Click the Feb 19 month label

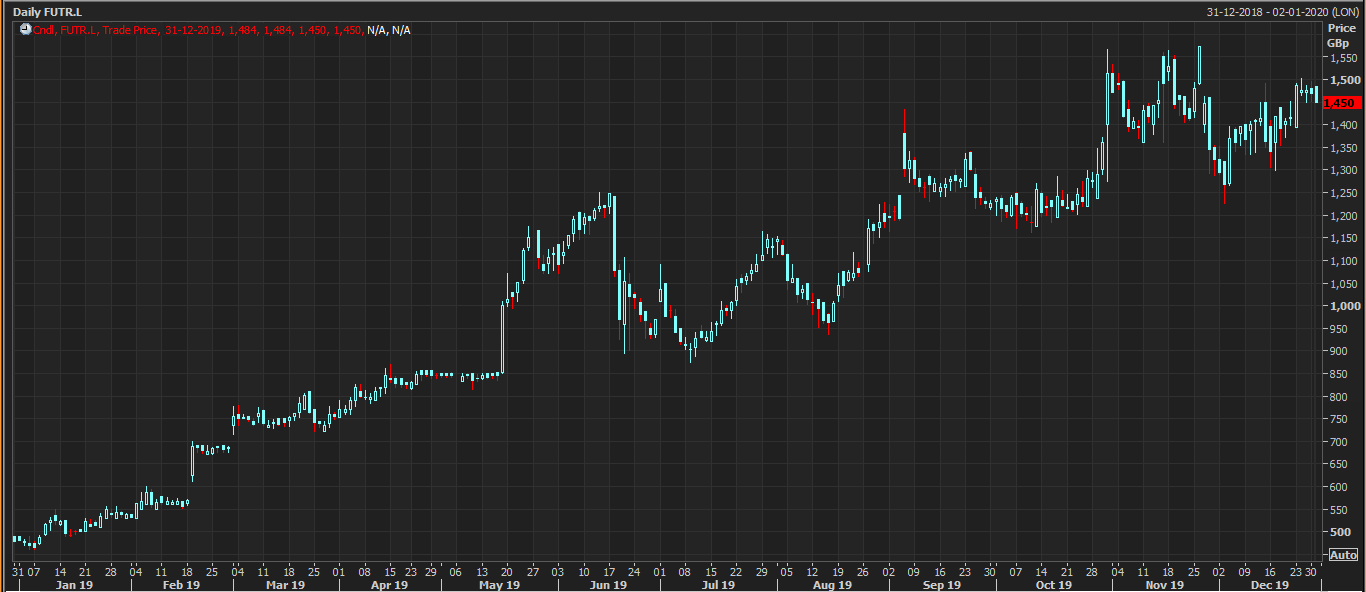[180, 585]
